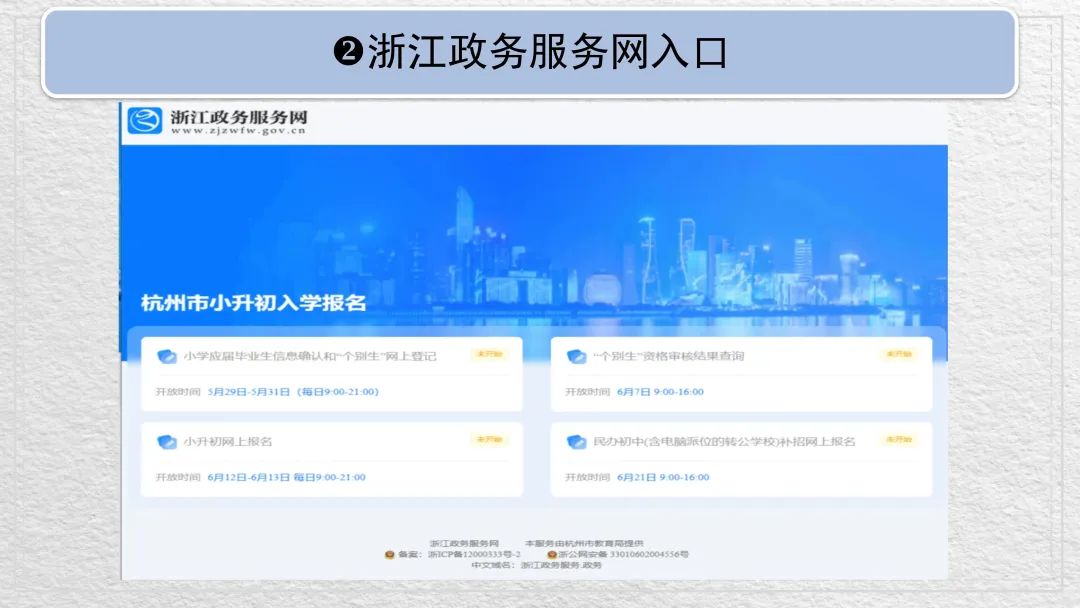Open 小学应届毕业生信息确认和"个别生"网上登记
Viewport: 1080px width, 608px height.
click(310, 356)
